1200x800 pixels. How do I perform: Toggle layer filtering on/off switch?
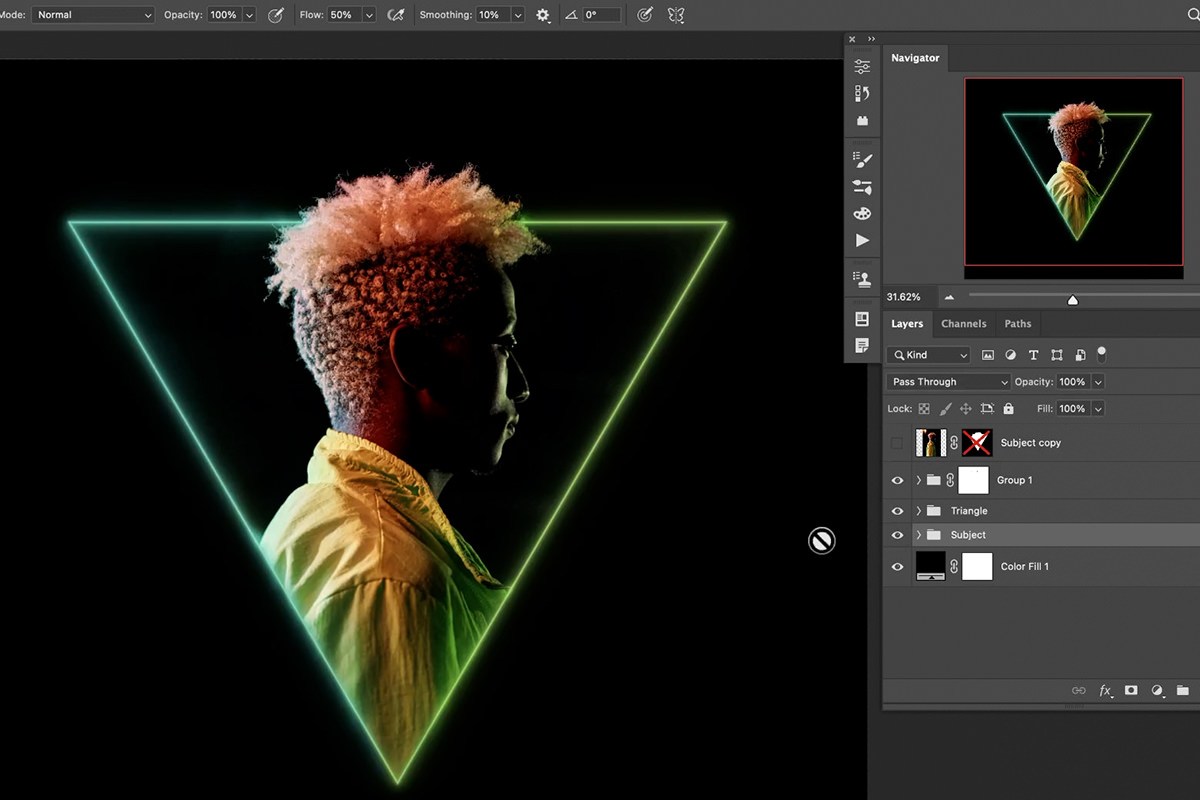(1102, 353)
